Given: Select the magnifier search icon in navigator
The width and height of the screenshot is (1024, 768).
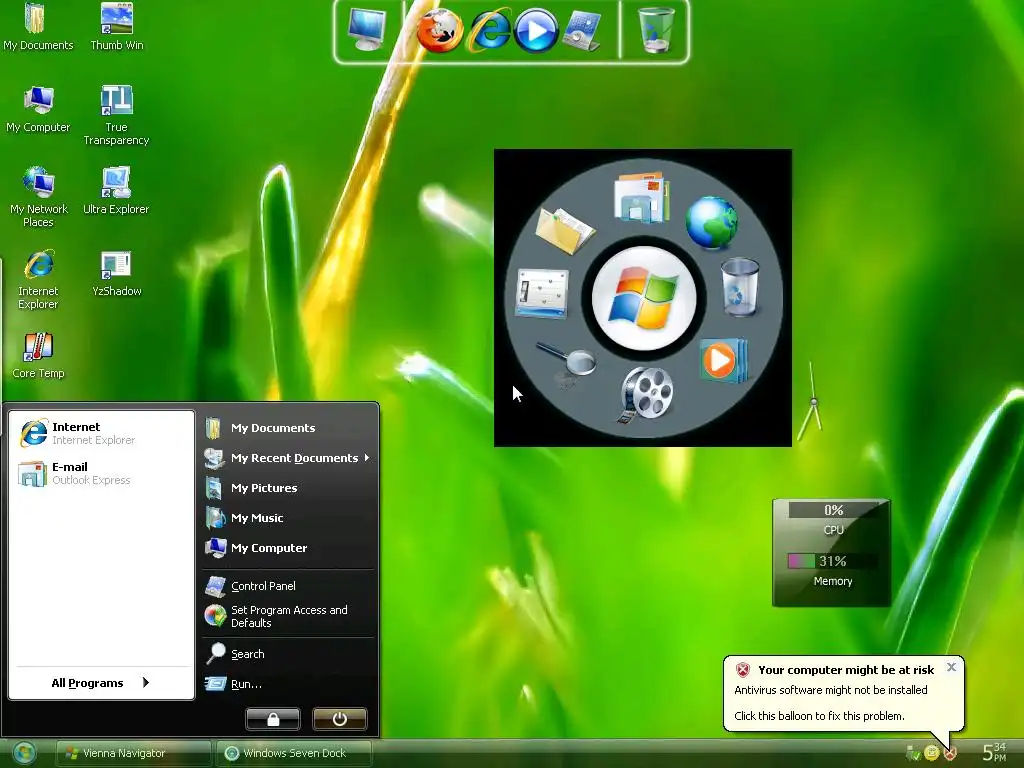Looking at the screenshot, I should click(567, 361).
